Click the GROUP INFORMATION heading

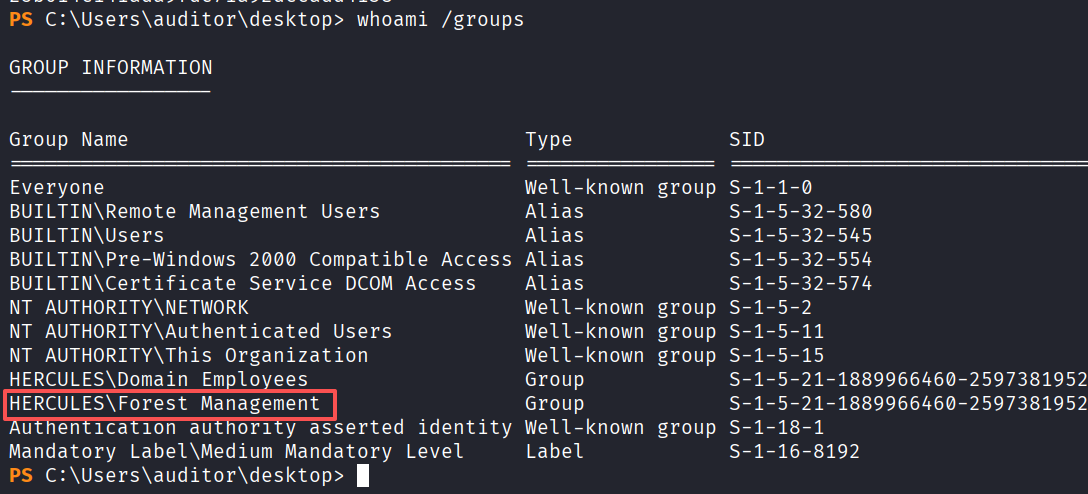pos(111,68)
